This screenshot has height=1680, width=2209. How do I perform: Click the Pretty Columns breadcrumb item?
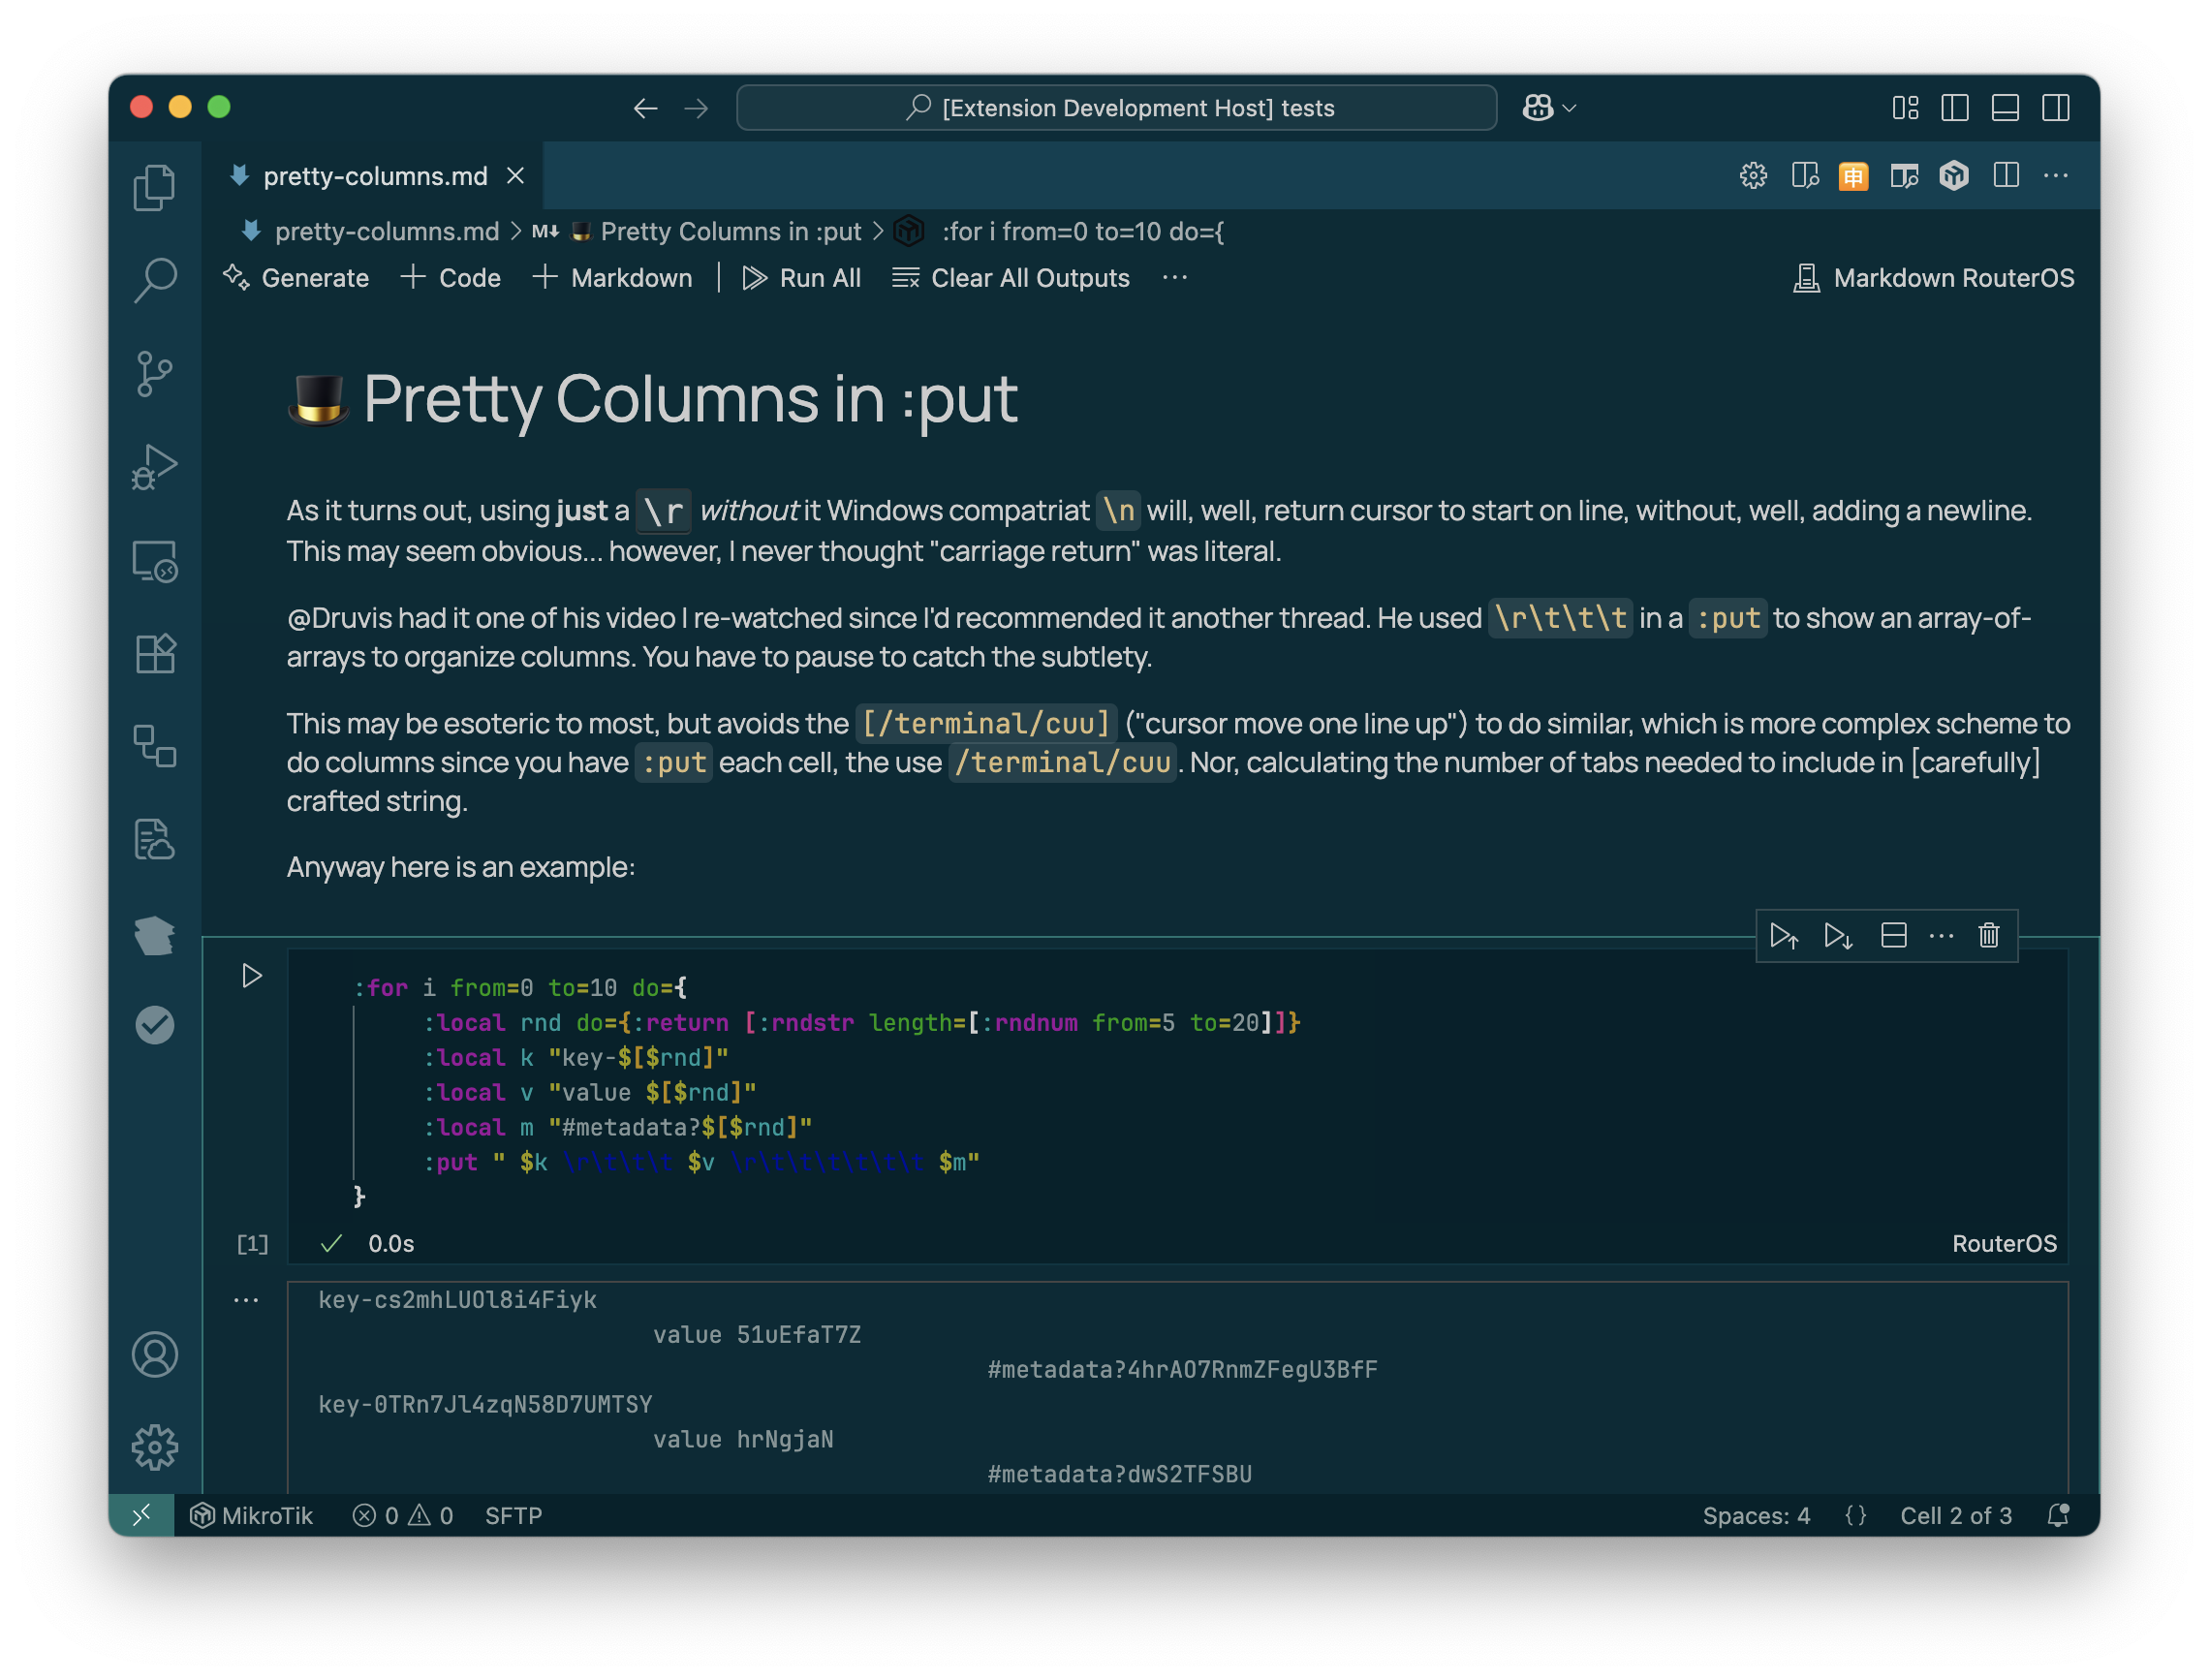(730, 232)
